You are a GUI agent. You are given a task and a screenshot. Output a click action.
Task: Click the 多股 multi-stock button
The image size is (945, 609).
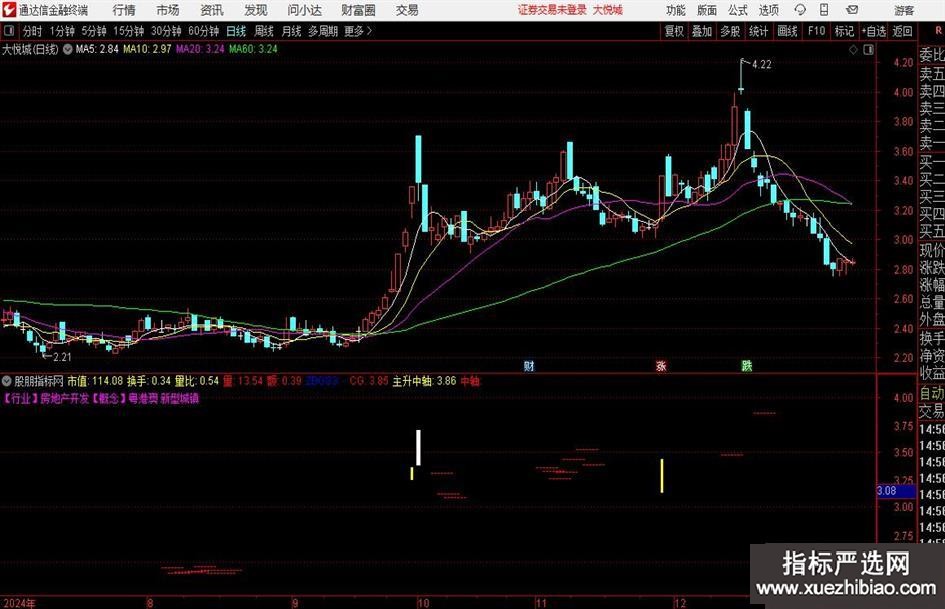coord(730,31)
